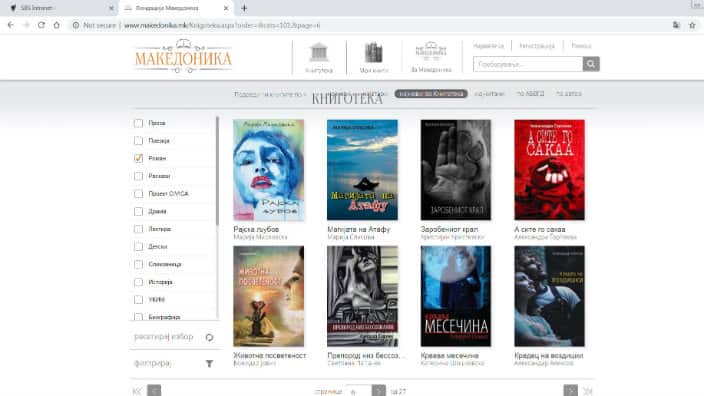Click the Животна посветеност book cover
The height and width of the screenshot is (396, 704).
click(268, 296)
